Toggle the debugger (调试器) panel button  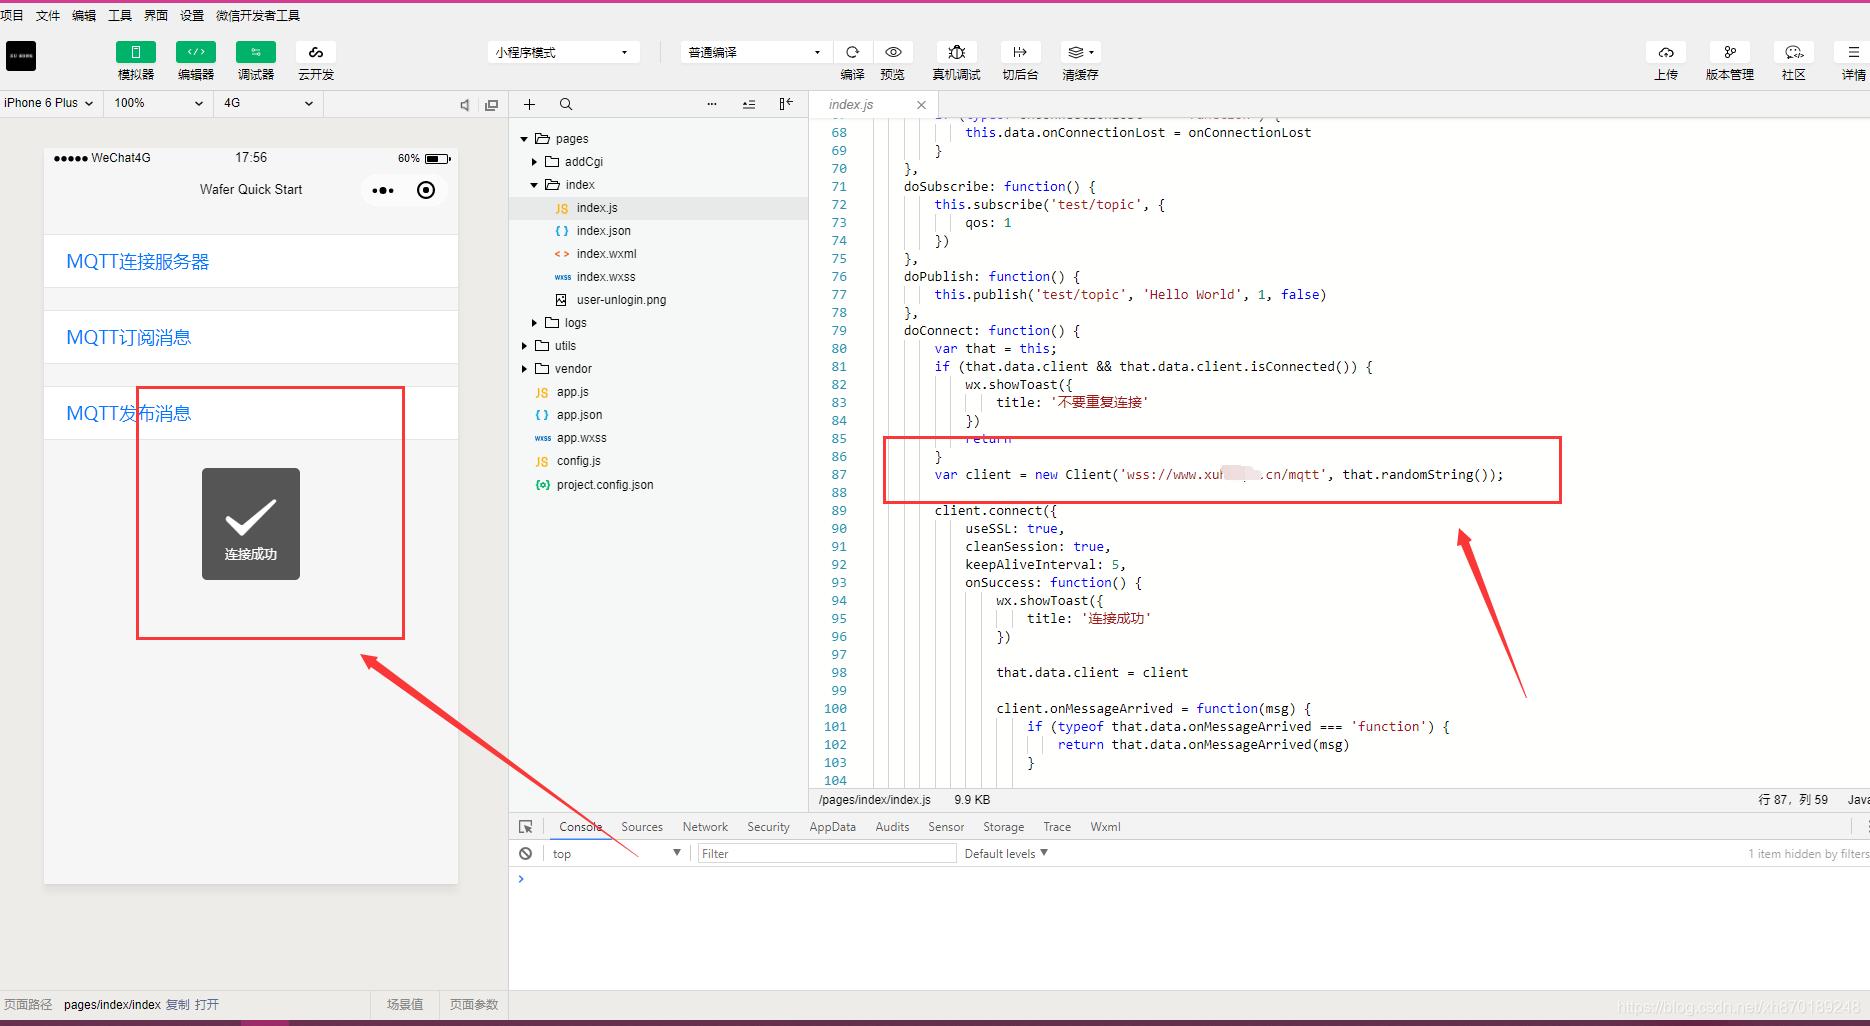coord(256,52)
